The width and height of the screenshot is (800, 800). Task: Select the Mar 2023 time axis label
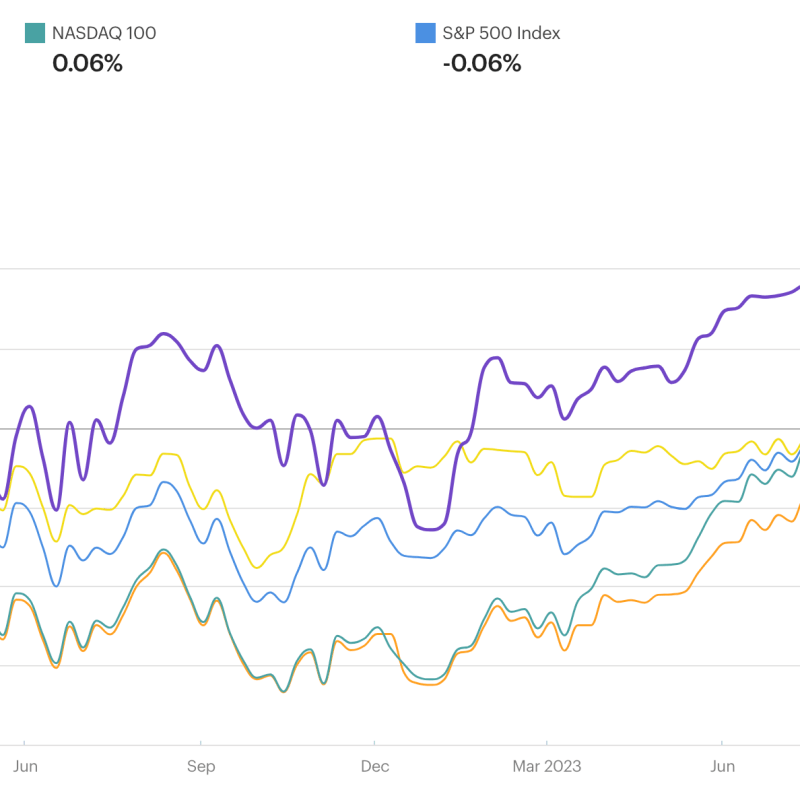tap(547, 767)
